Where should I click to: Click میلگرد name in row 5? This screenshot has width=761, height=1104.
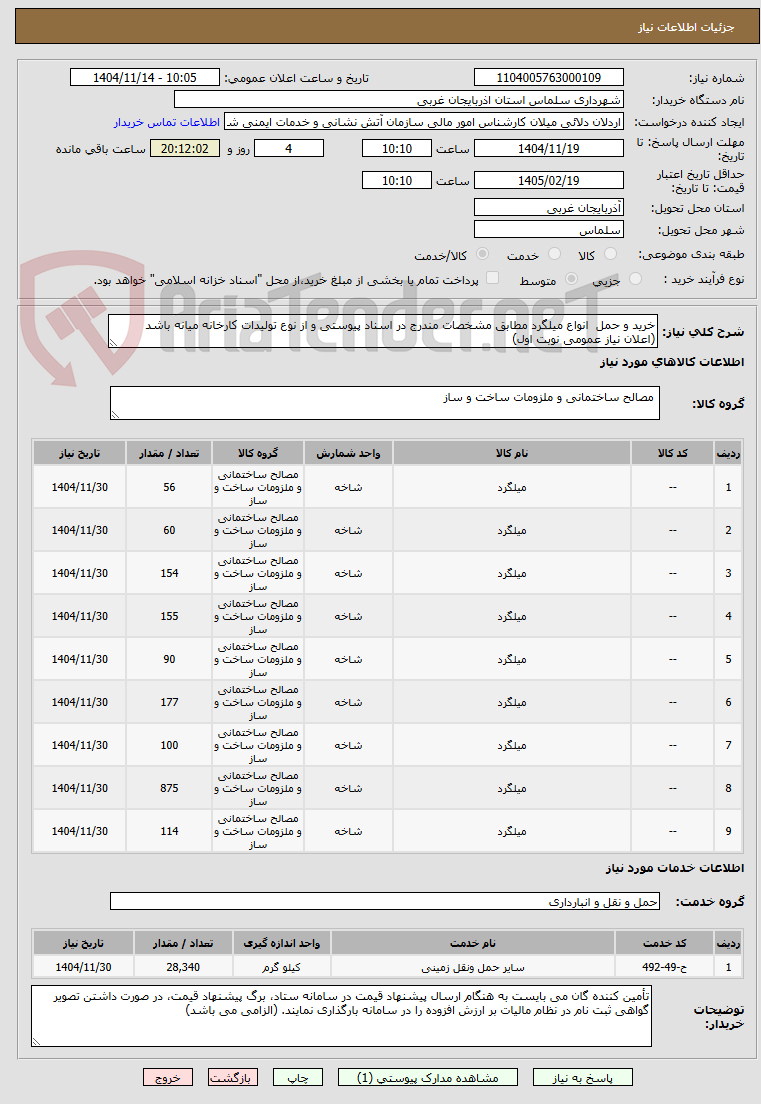point(512,659)
